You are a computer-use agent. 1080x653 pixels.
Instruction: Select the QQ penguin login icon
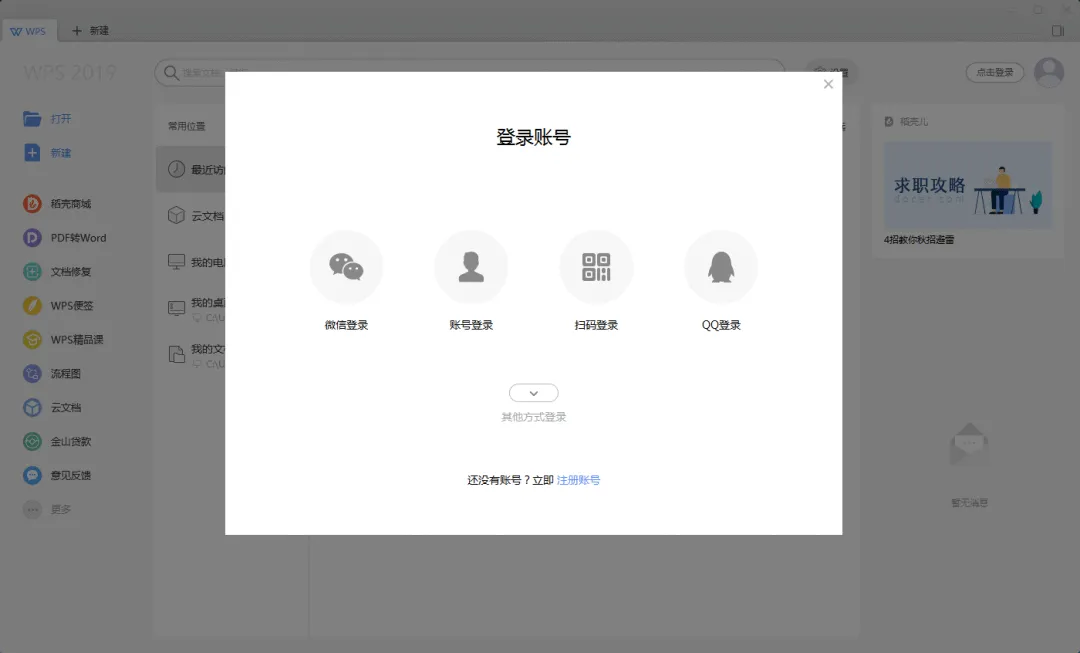tap(721, 267)
